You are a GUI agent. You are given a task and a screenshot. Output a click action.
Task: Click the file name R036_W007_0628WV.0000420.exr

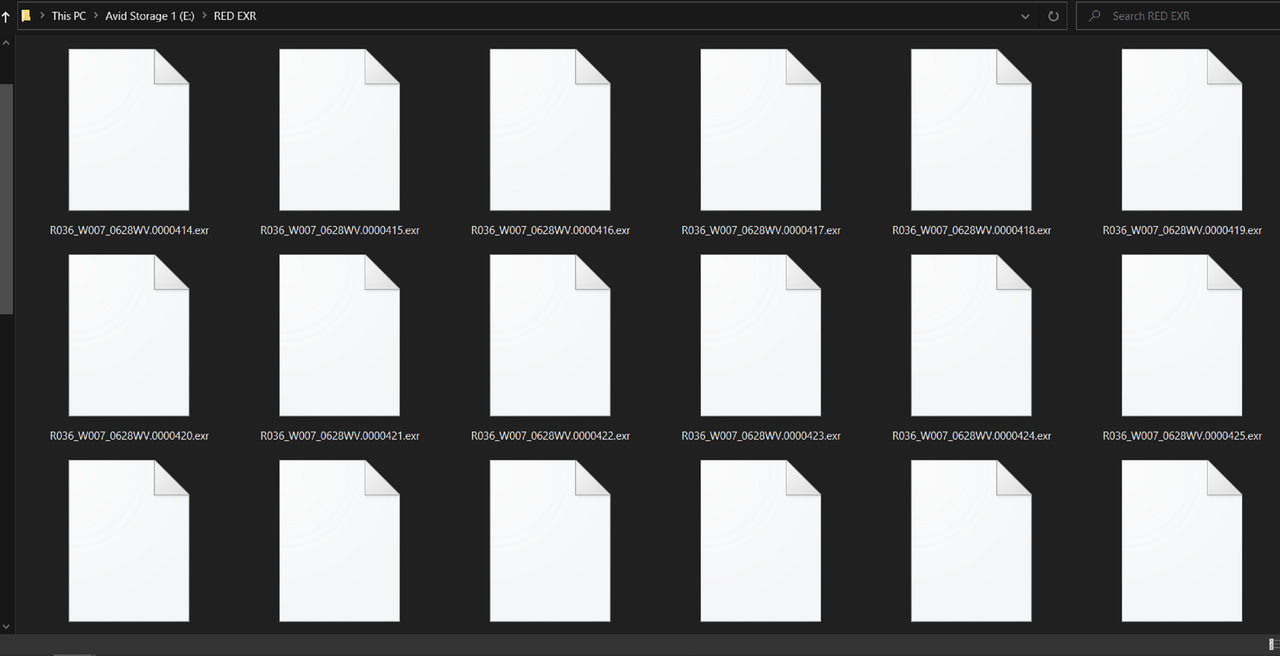pos(129,436)
